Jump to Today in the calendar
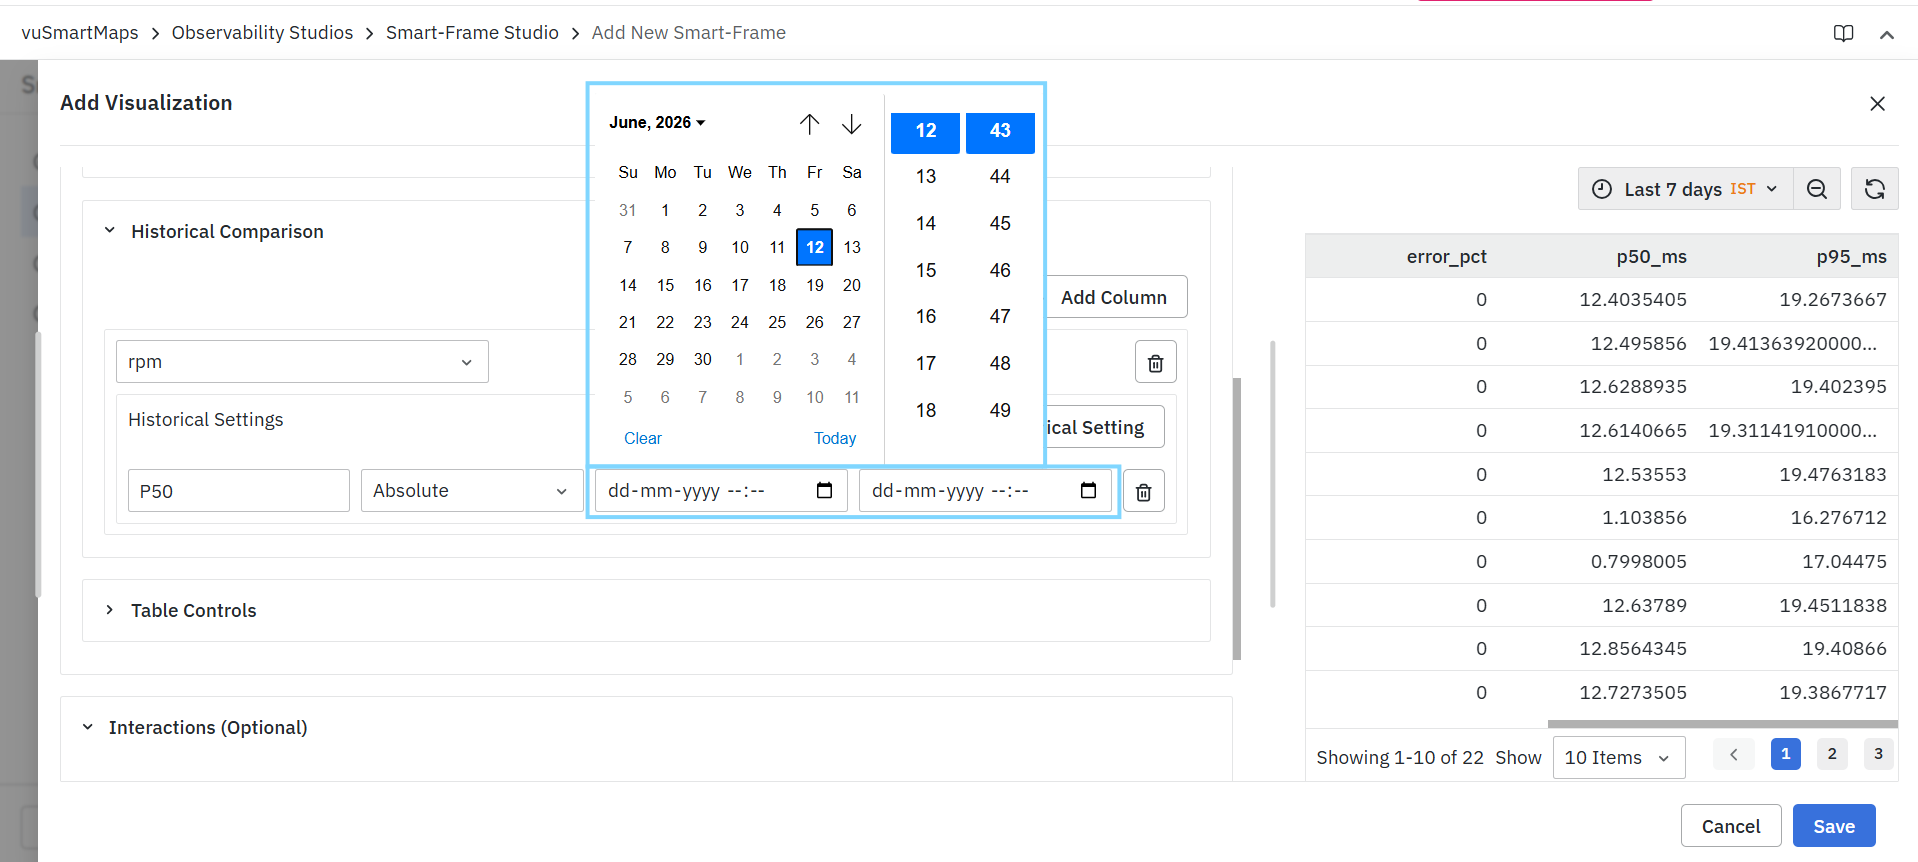 (x=835, y=438)
